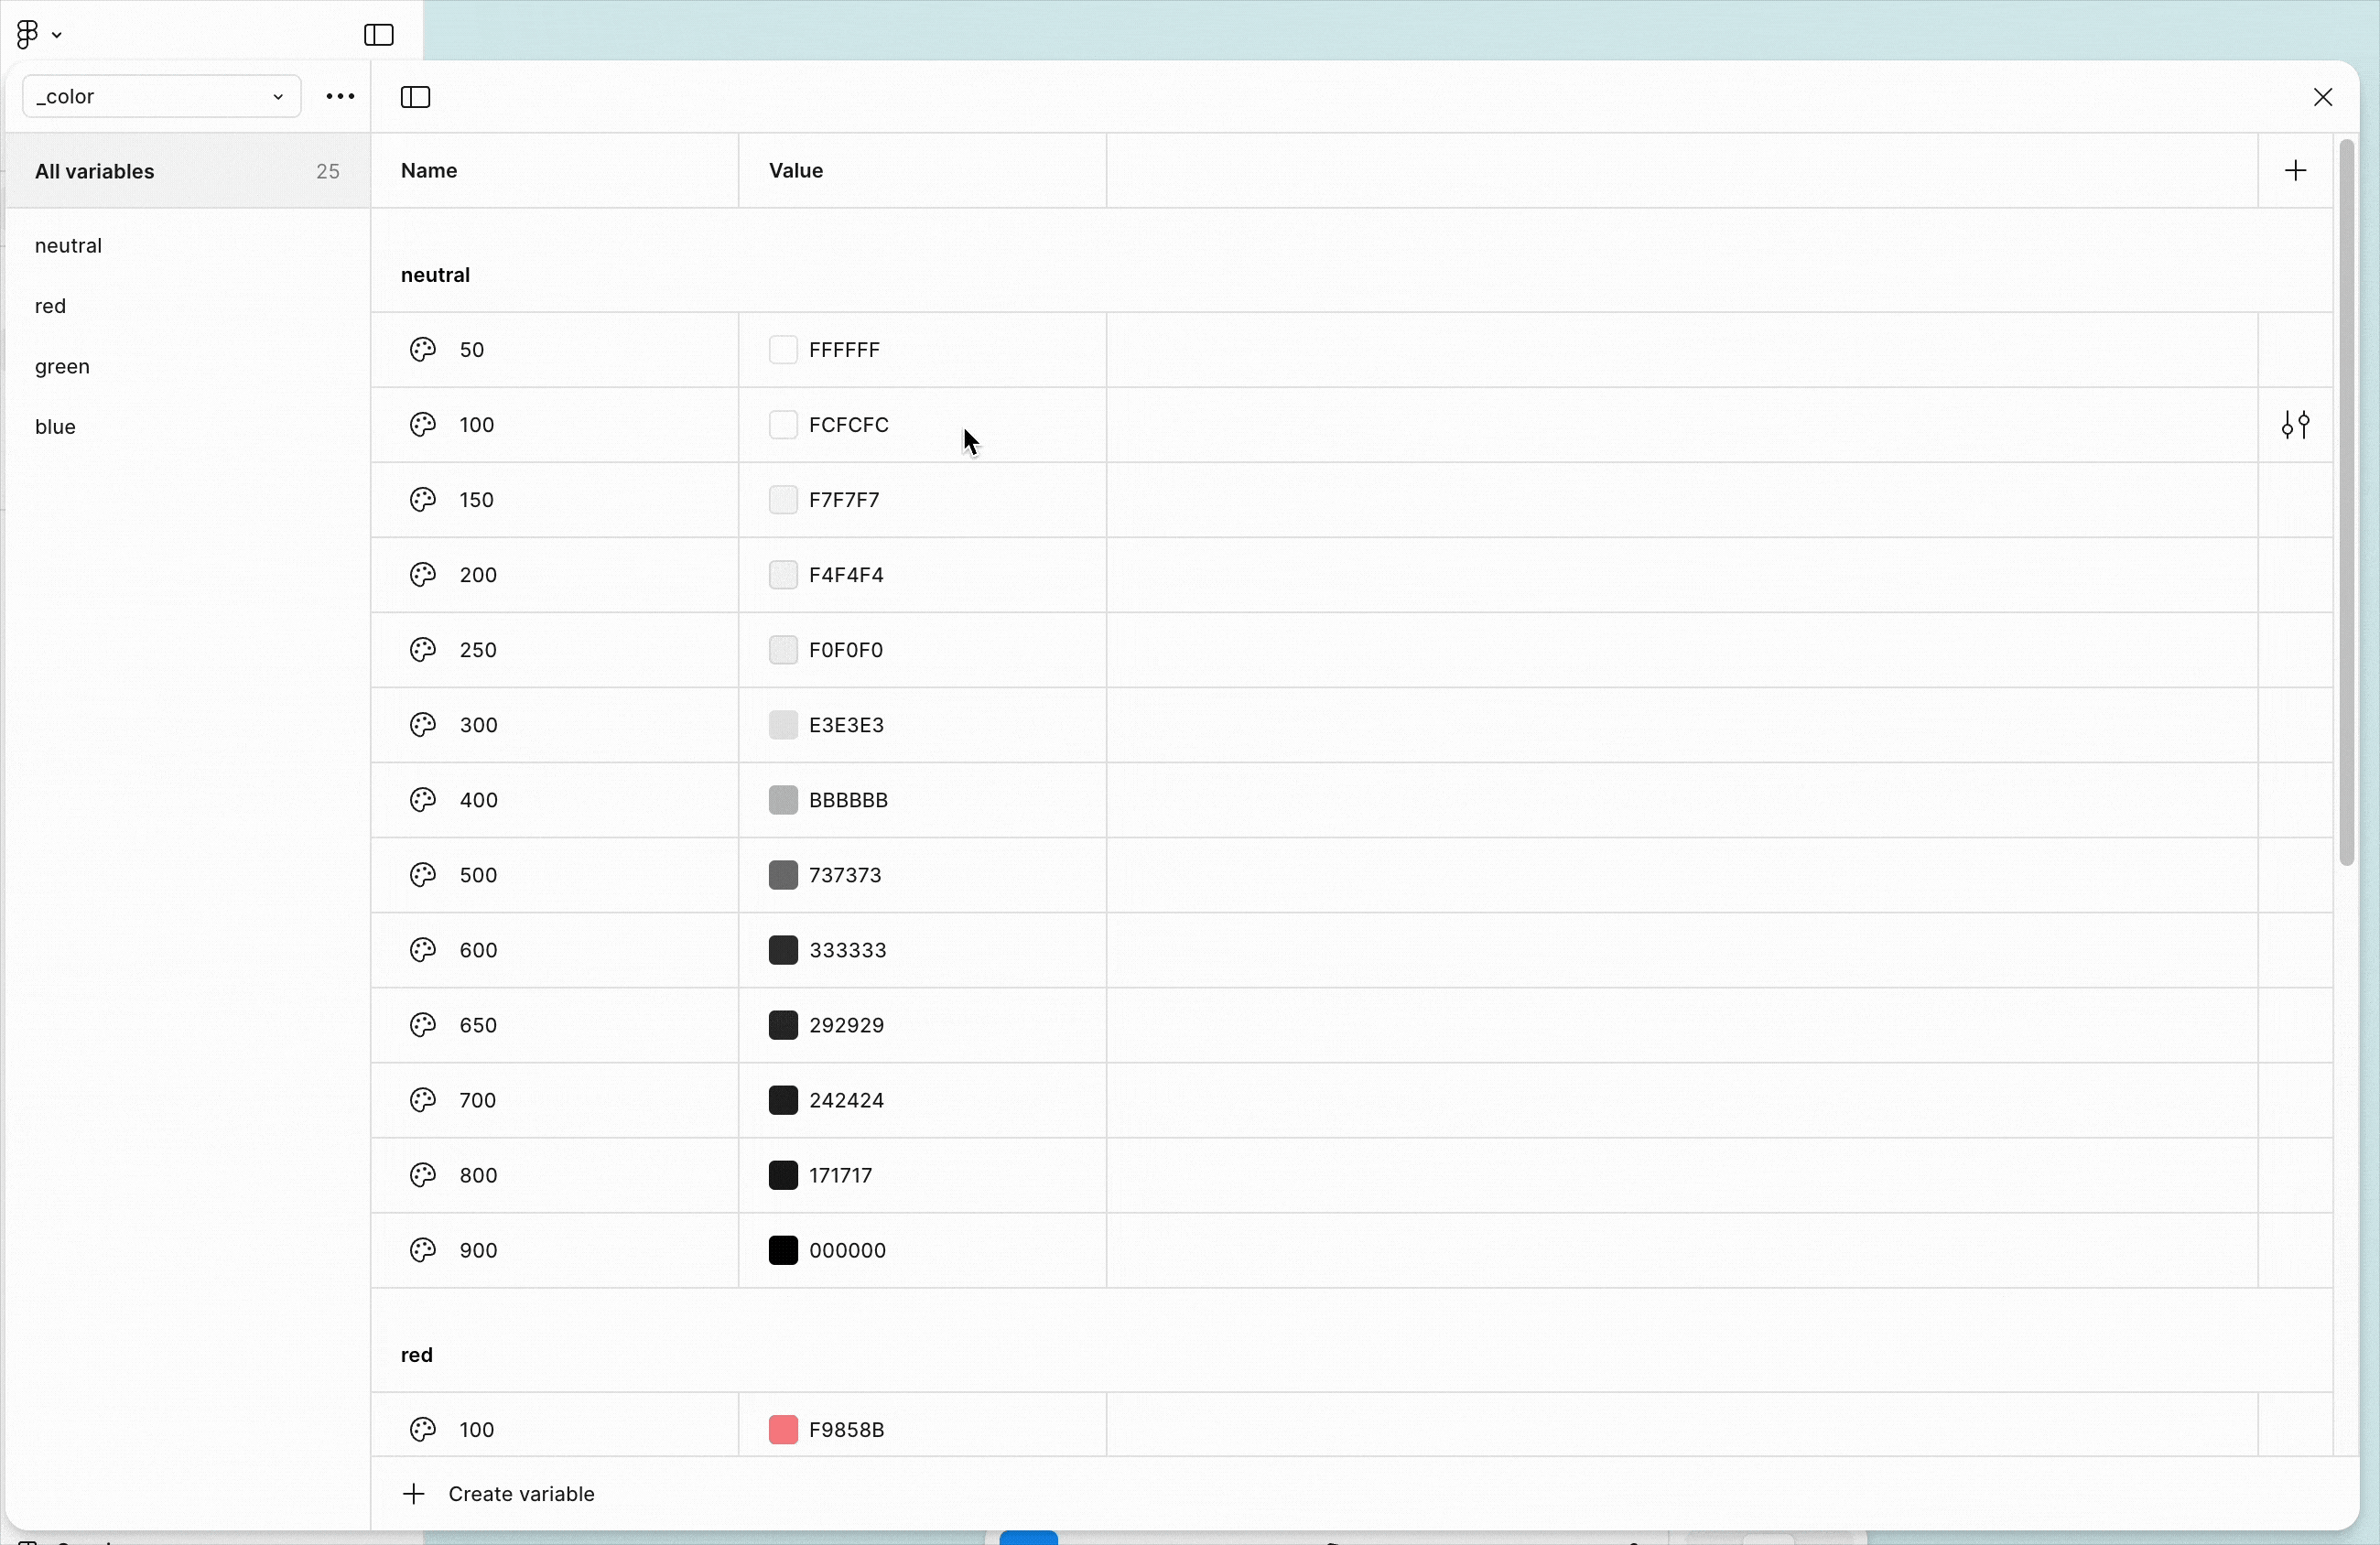Click the color palette icon for neutral 50
The image size is (2380, 1545).
[x=423, y=351]
